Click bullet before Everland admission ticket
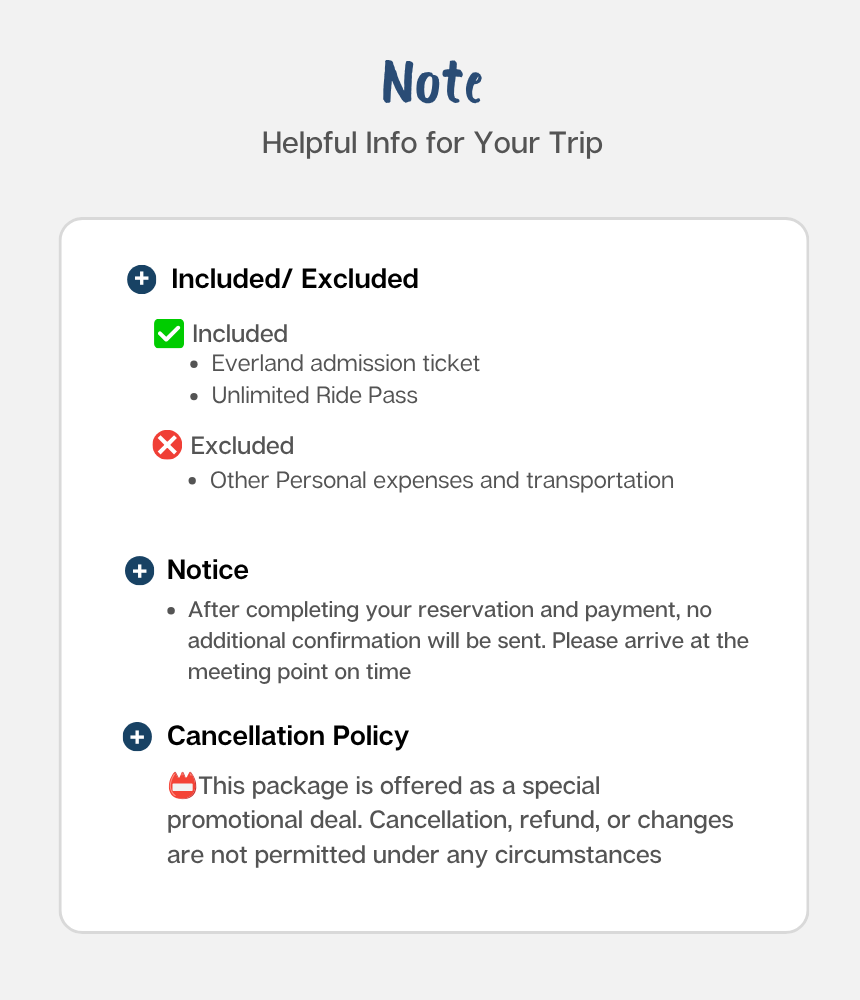 tap(195, 364)
